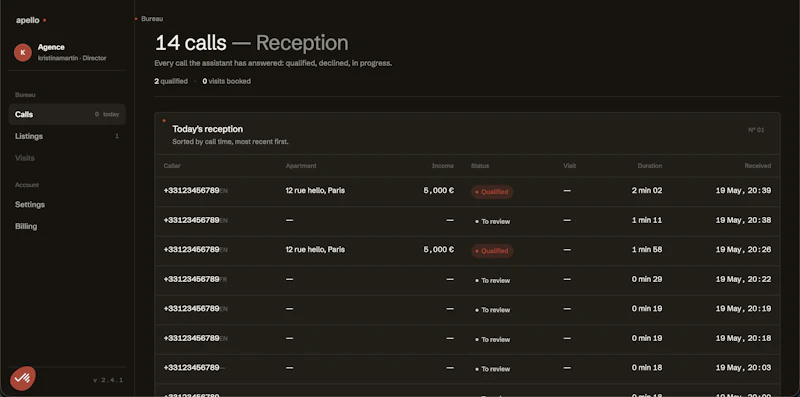Open the red checkmark widget button
Screen dimensions: 800x397
tap(23, 378)
